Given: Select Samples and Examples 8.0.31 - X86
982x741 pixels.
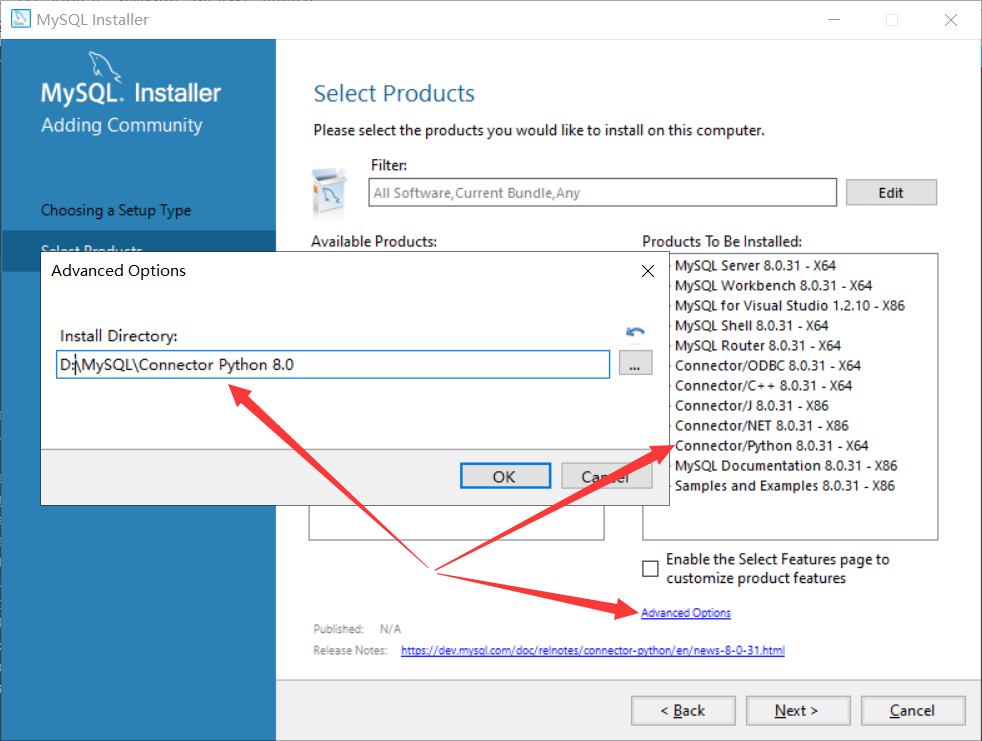Looking at the screenshot, I should 785,486.
